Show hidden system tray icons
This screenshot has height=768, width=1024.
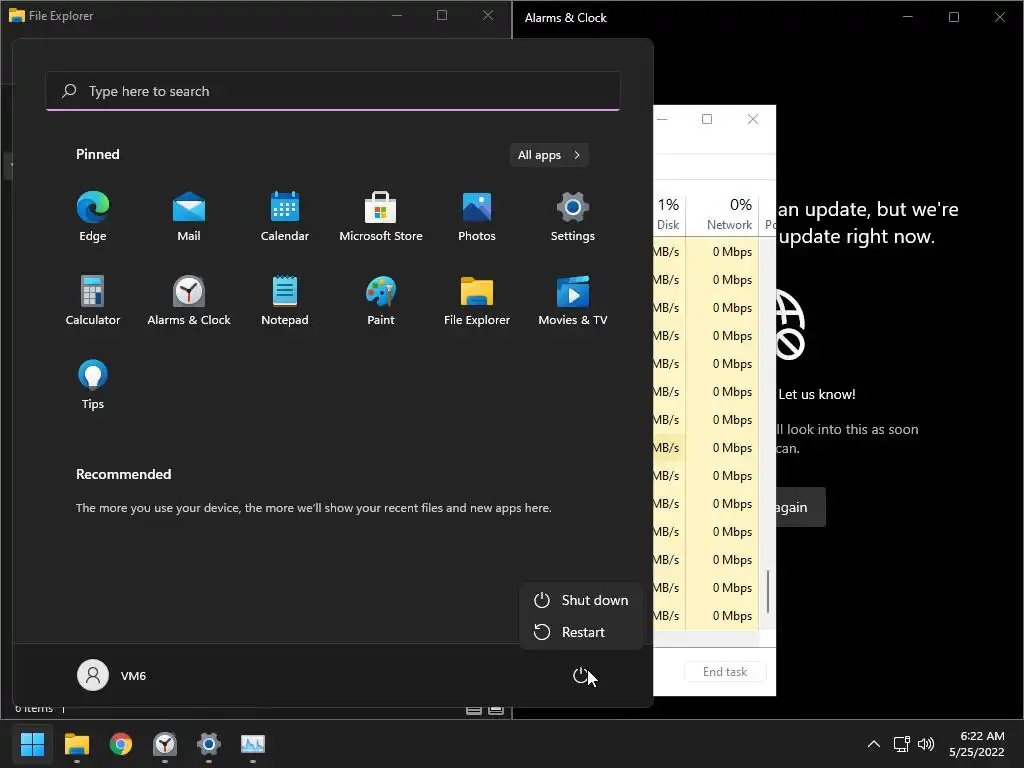click(874, 744)
